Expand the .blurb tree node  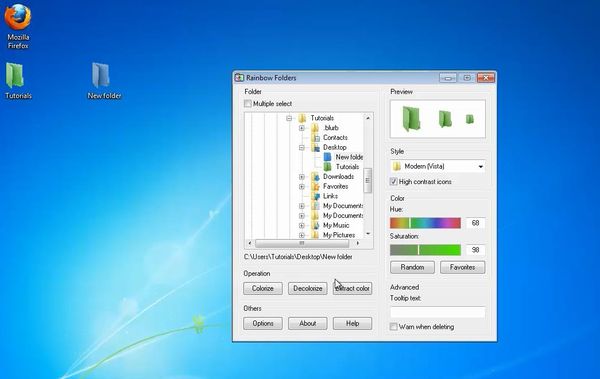(x=302, y=128)
